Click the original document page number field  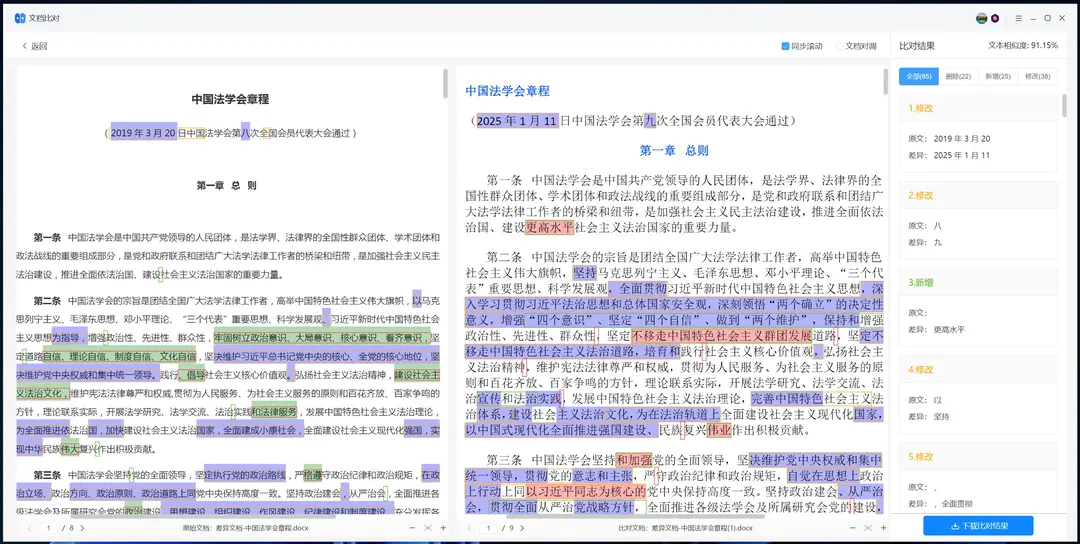50,528
